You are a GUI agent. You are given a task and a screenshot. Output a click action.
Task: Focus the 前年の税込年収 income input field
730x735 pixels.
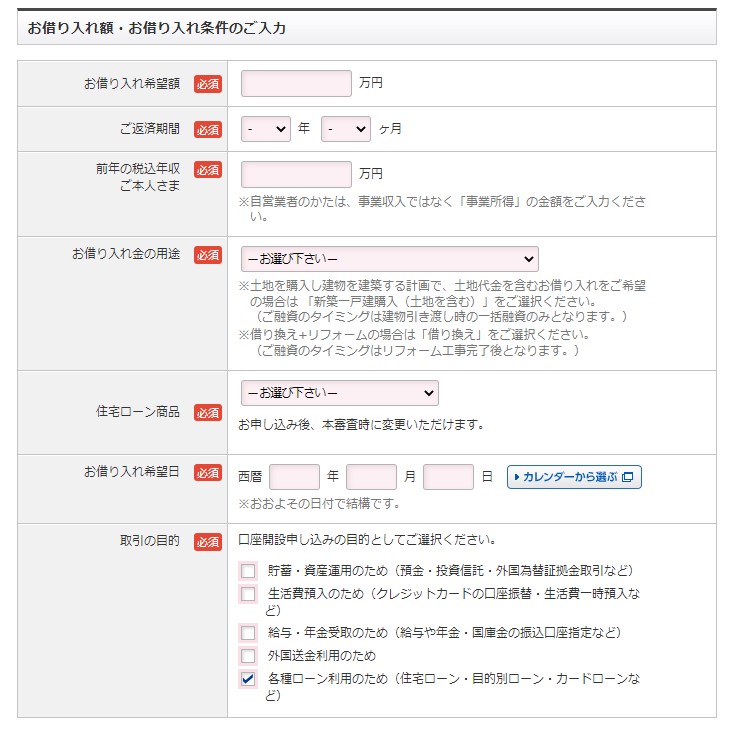coord(296,174)
